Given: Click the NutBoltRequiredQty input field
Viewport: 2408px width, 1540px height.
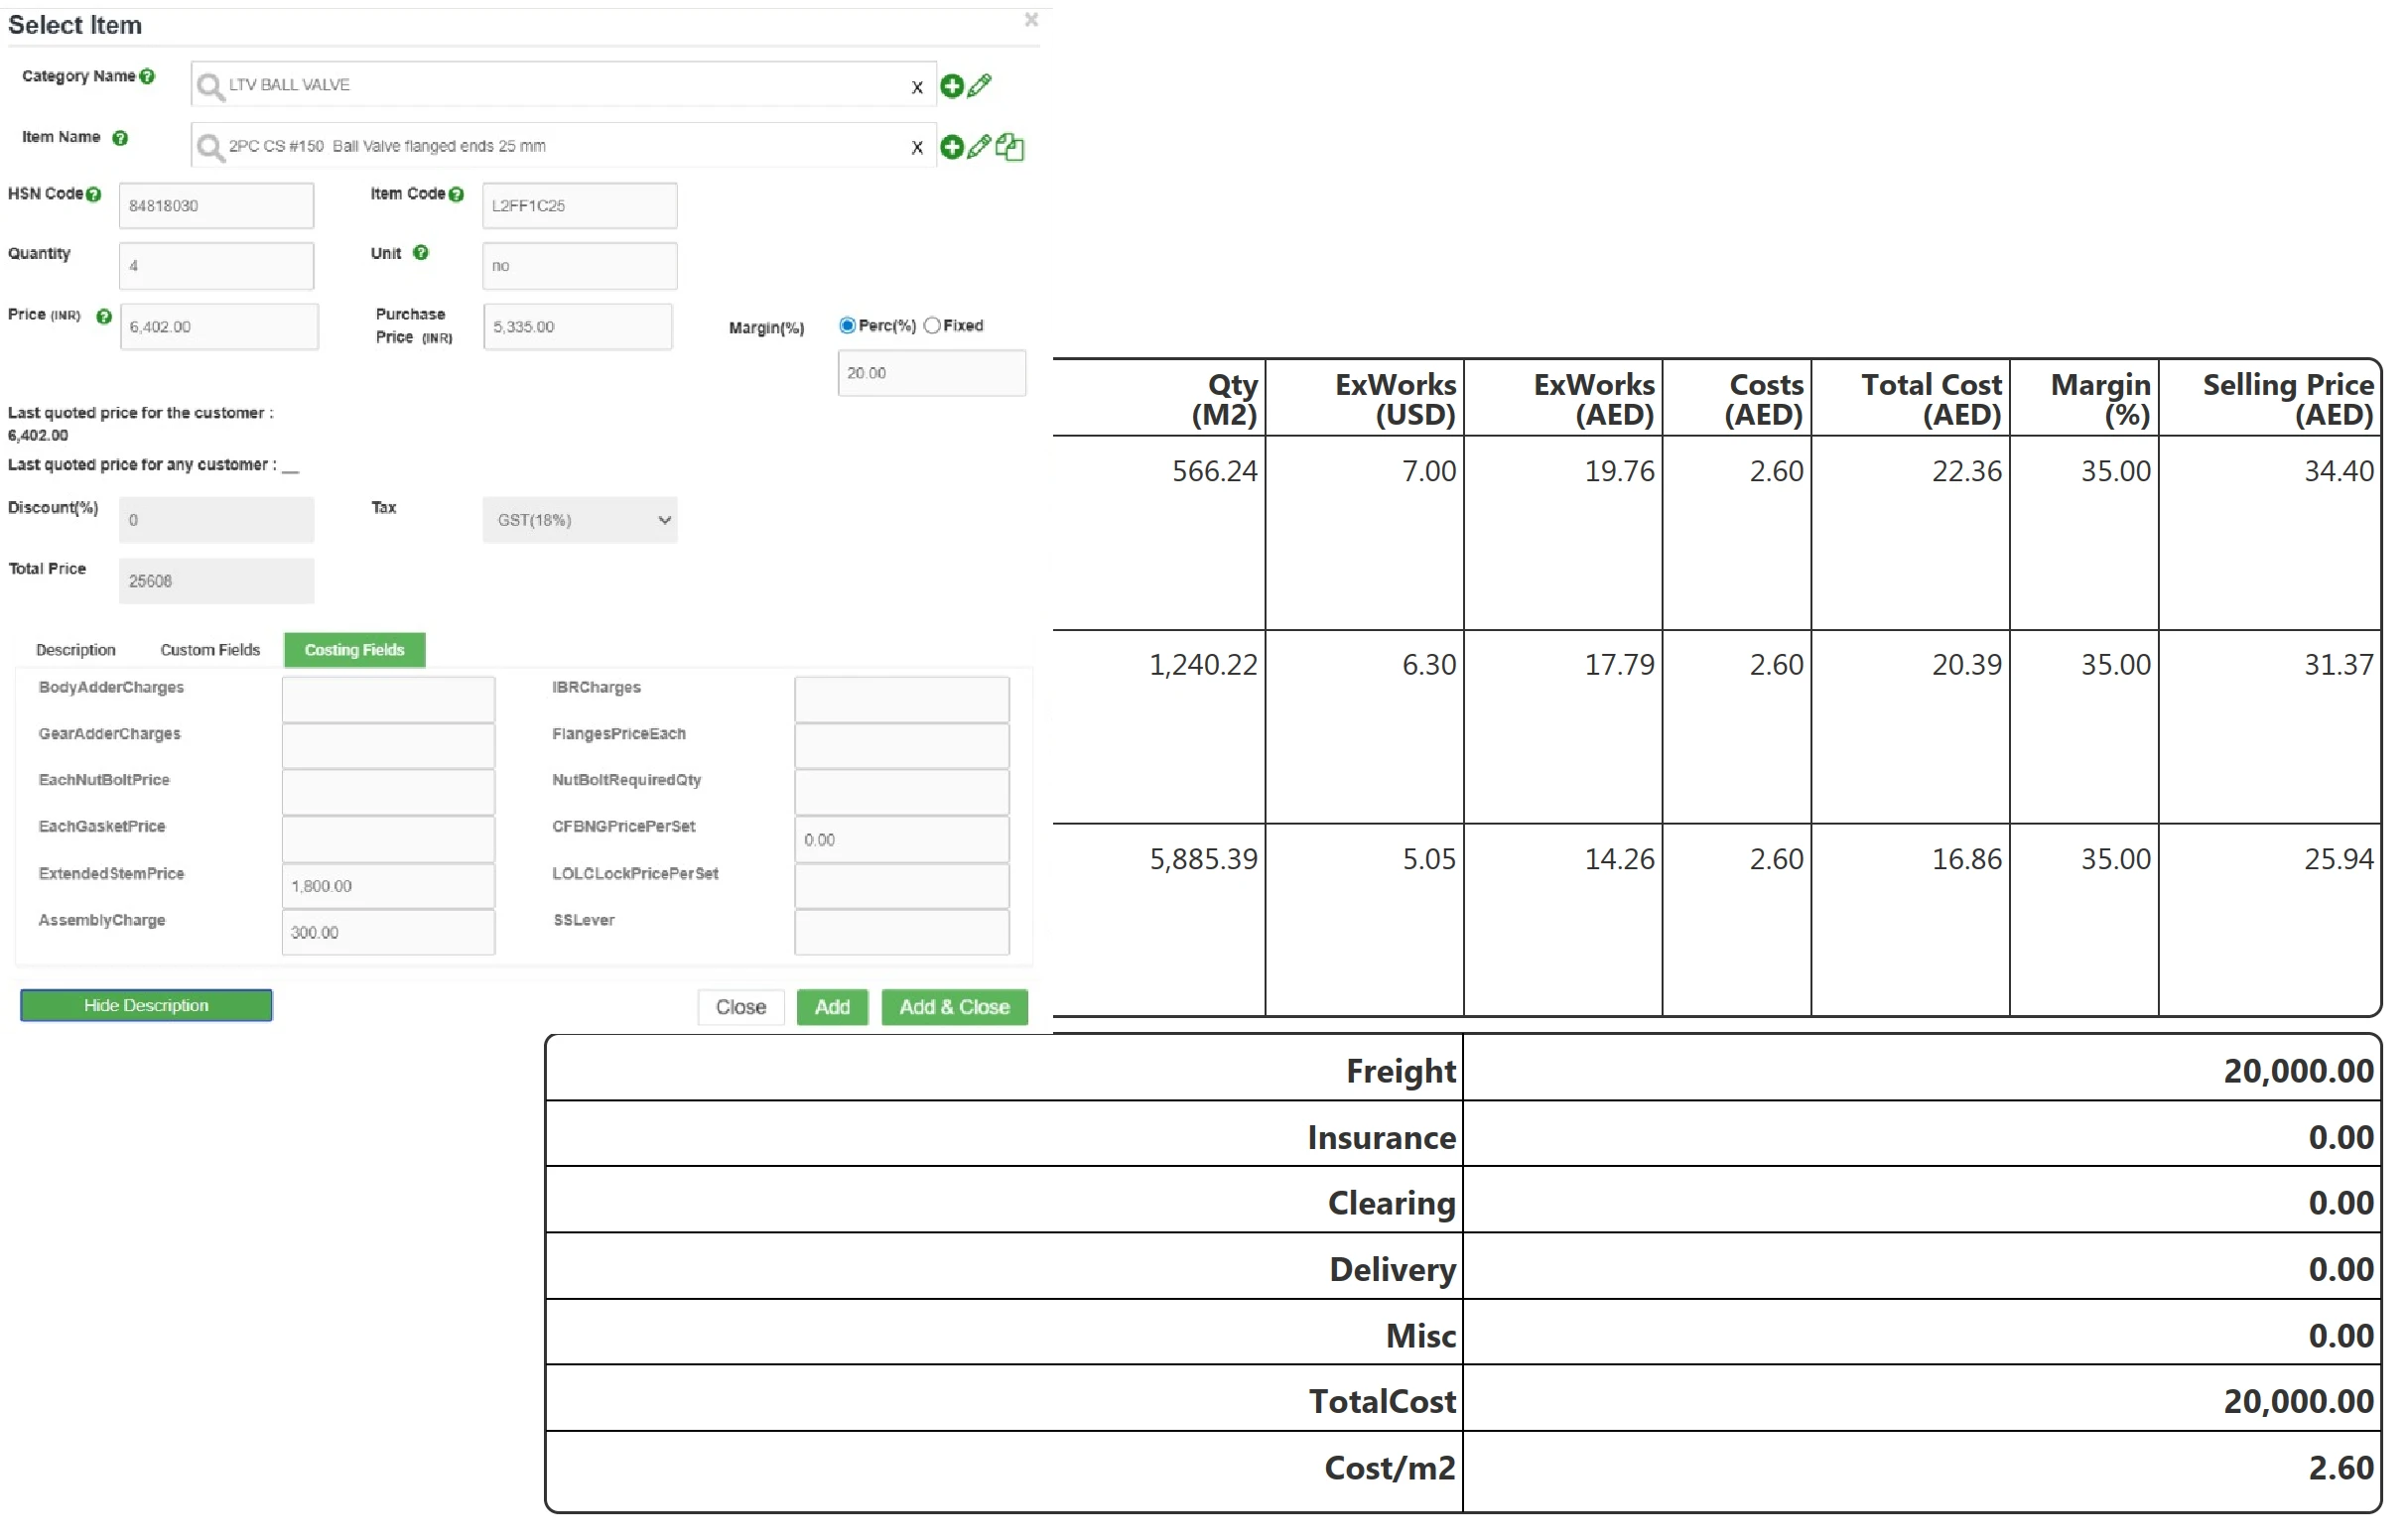Looking at the screenshot, I should tap(902, 793).
